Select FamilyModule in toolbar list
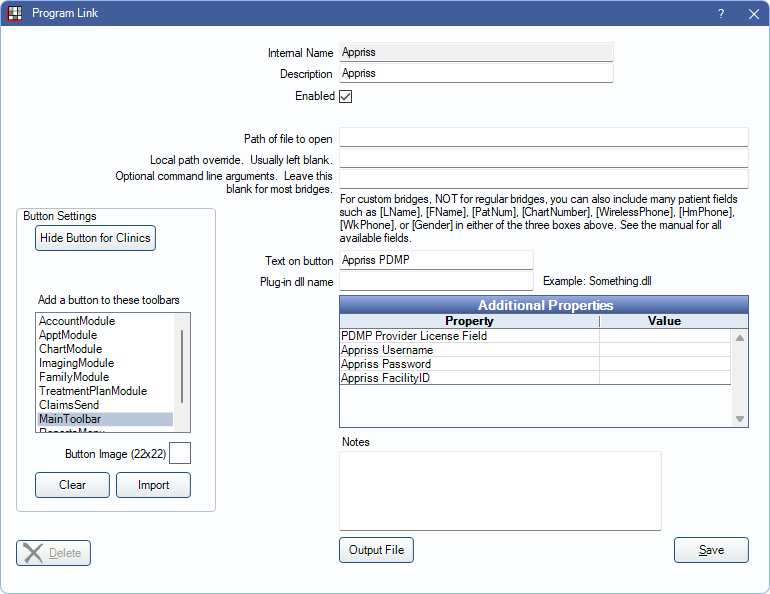Screen dimensions: 770x594 click(105, 377)
